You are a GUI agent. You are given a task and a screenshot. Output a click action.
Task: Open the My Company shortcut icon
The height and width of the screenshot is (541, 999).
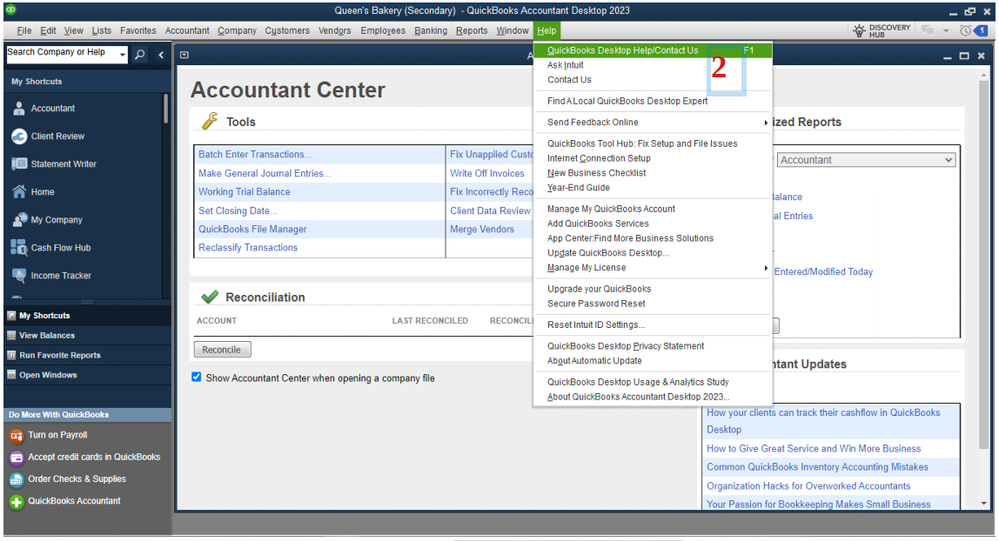coord(19,220)
